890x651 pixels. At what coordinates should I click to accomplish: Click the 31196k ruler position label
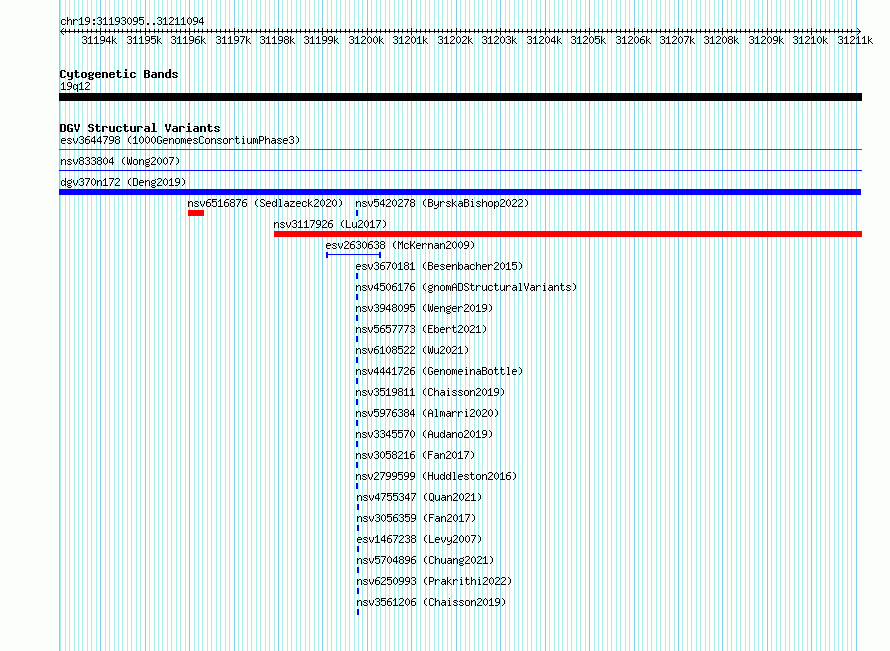(188, 40)
